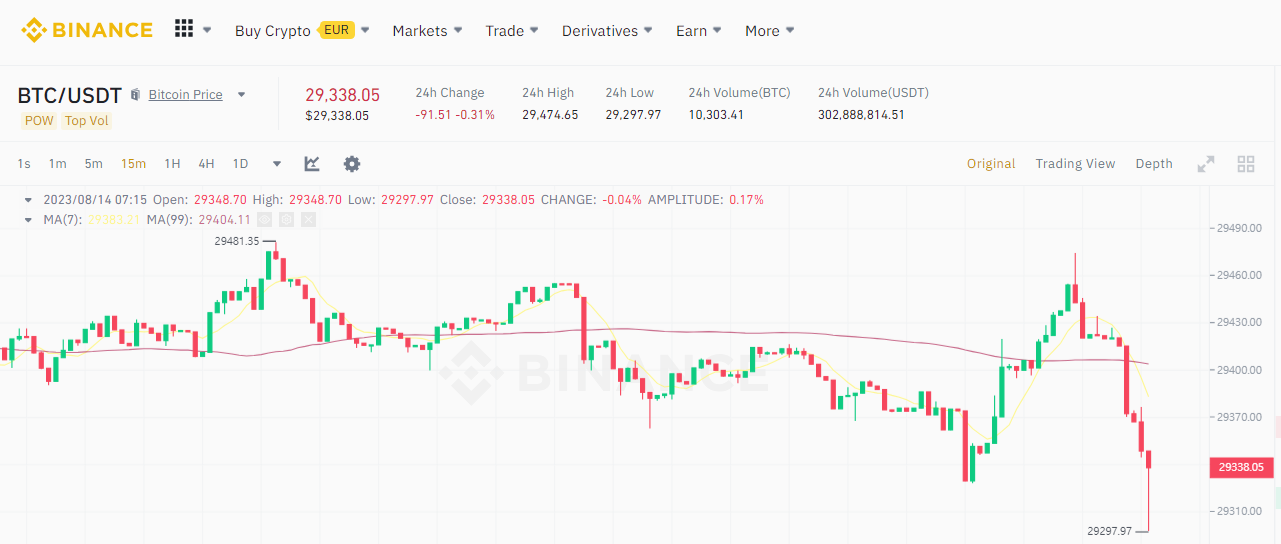Screen dimensions: 1281x544
Task: Switch to Original chart view
Action: (x=991, y=164)
